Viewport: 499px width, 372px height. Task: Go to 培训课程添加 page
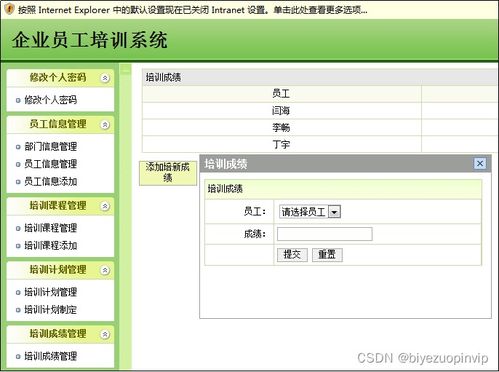click(x=51, y=246)
